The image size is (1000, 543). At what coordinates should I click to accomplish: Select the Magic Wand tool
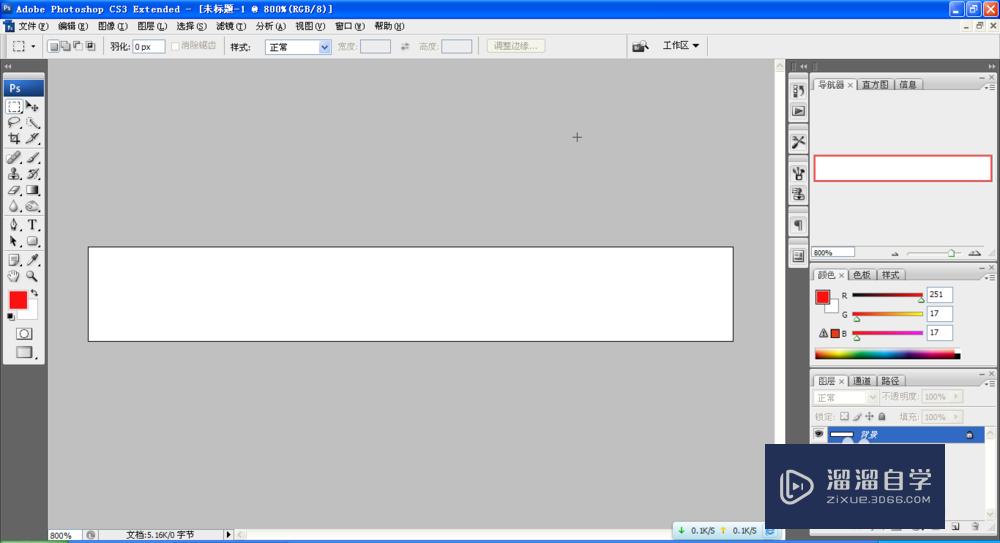[x=33, y=123]
